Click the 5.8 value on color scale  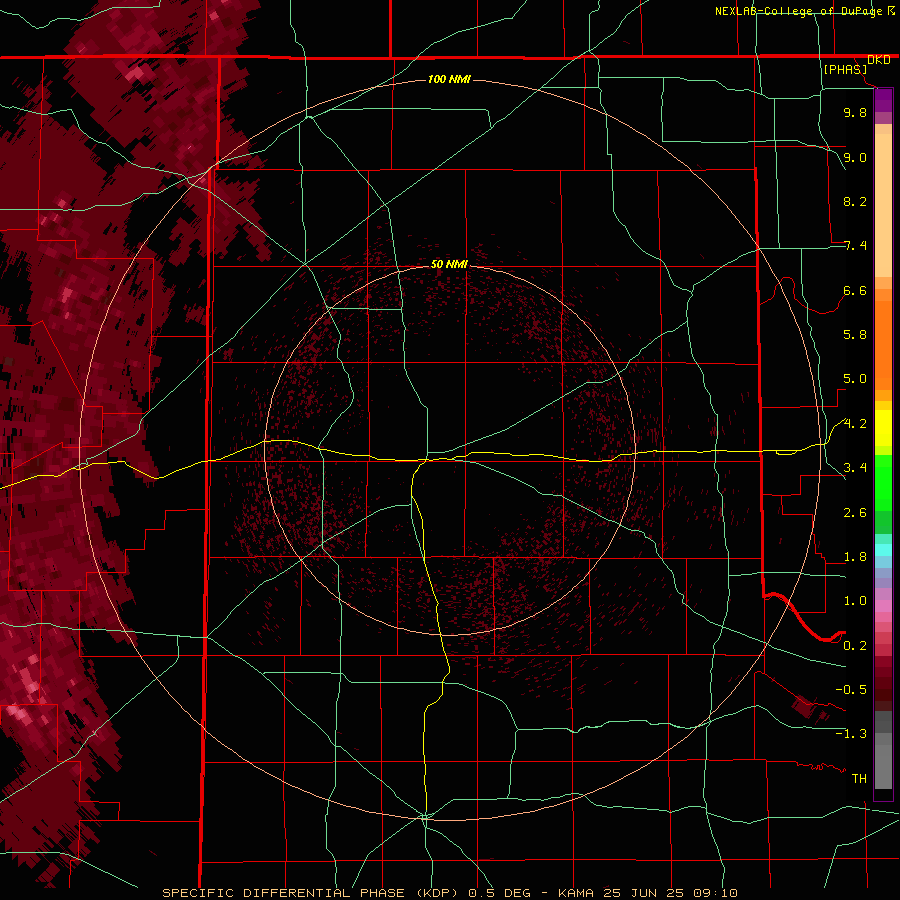click(855, 335)
